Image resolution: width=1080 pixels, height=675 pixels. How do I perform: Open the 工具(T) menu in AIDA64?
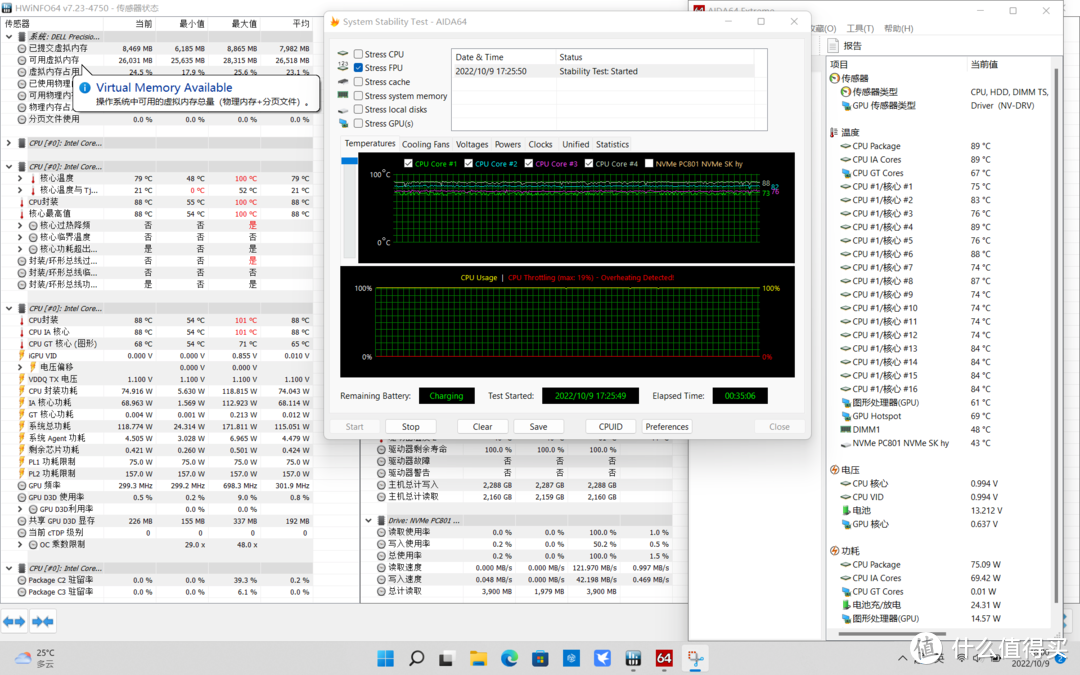coord(860,28)
